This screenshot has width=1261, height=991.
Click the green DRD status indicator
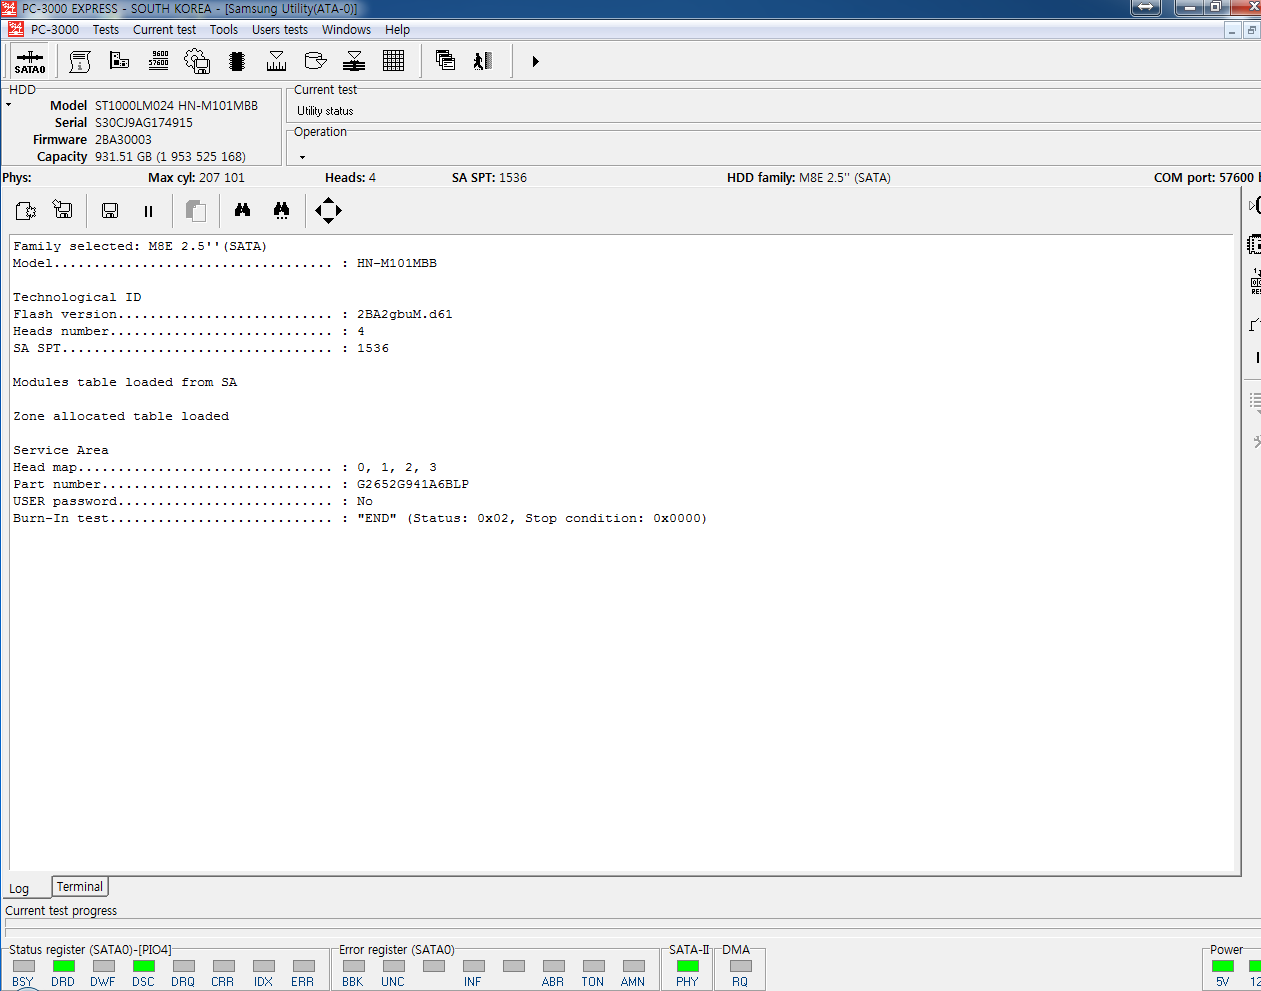pos(63,966)
